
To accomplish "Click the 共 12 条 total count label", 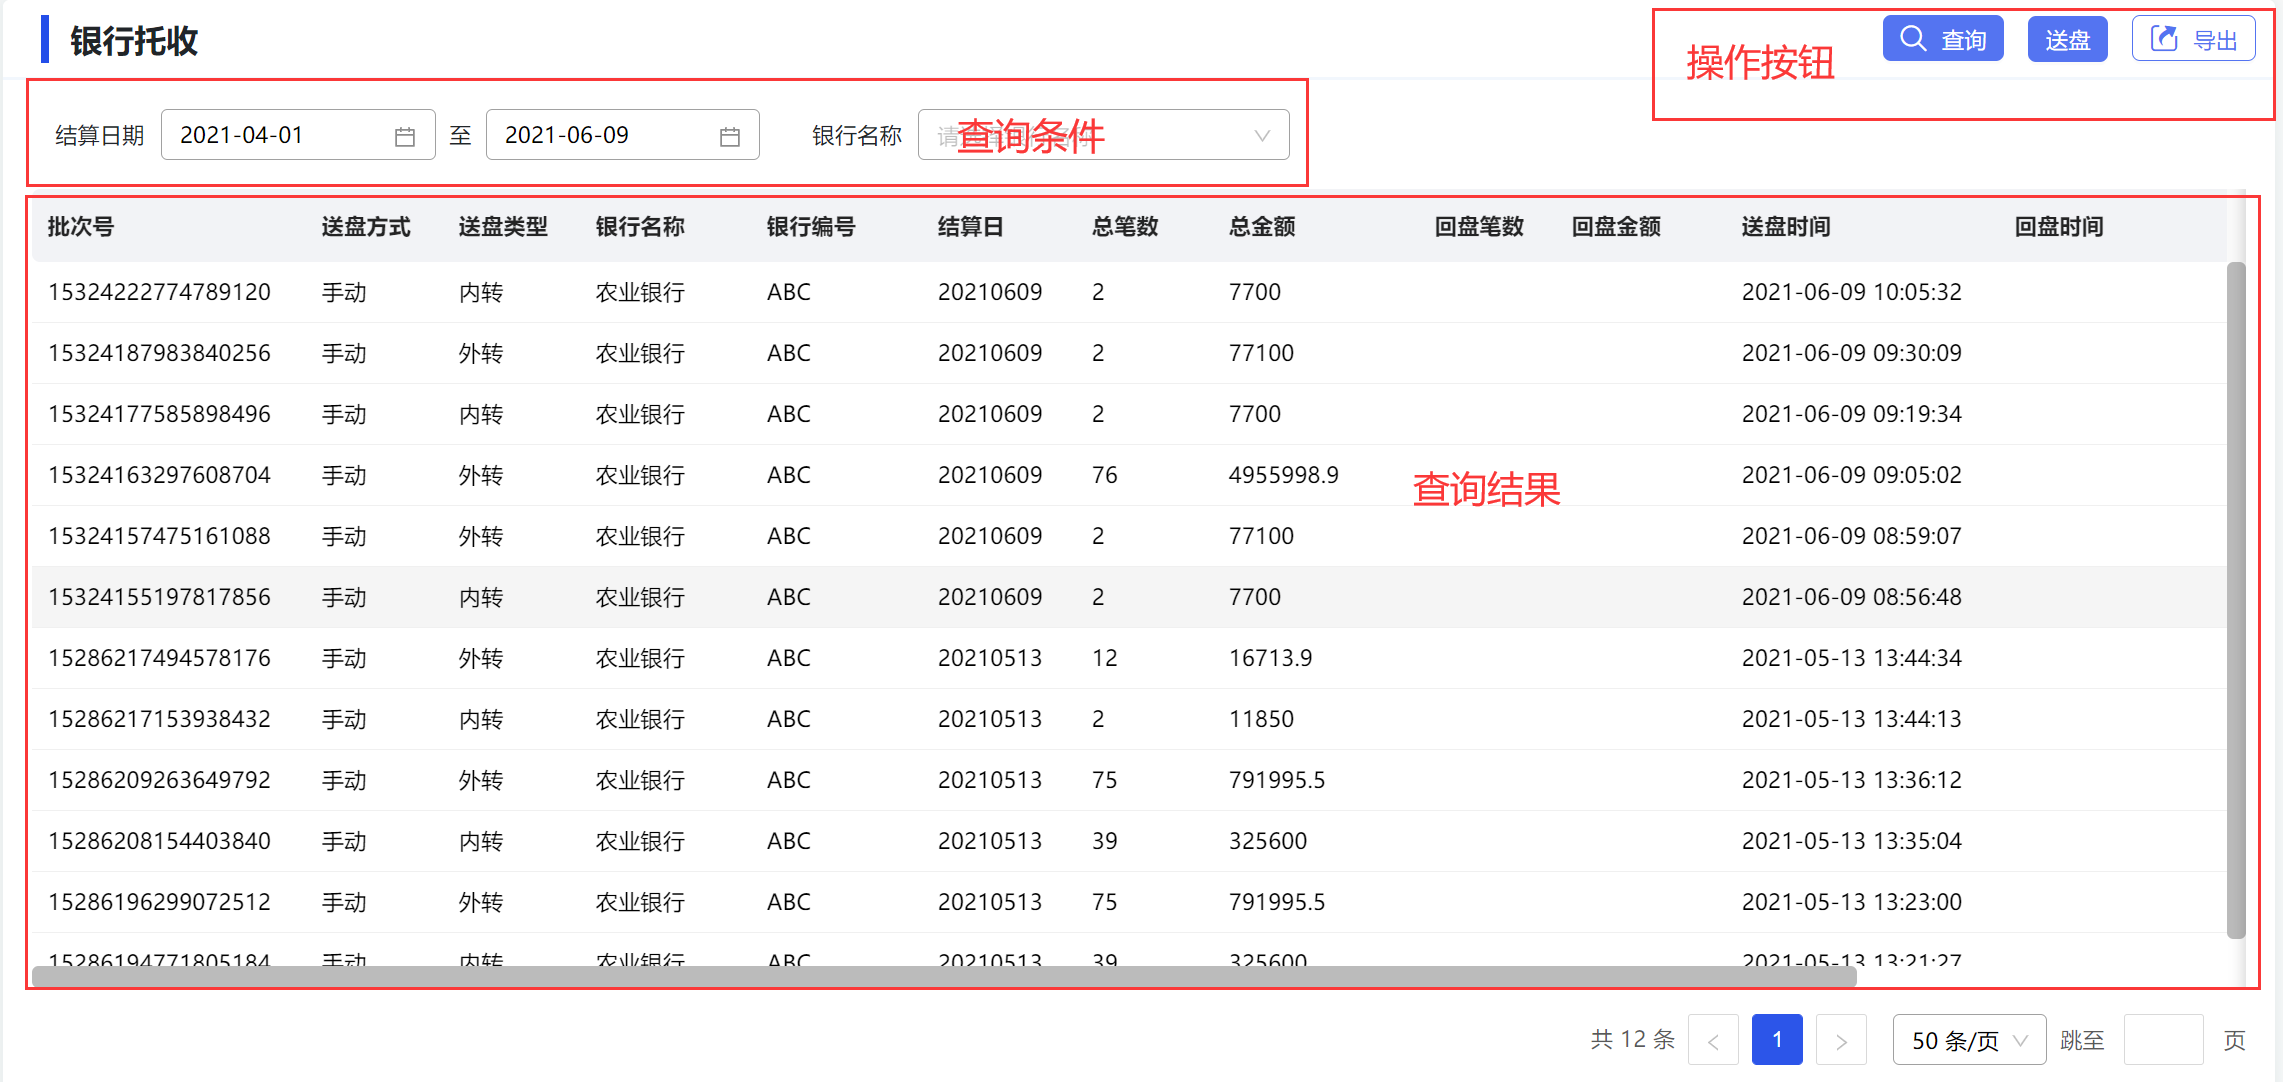I will (x=1633, y=1040).
